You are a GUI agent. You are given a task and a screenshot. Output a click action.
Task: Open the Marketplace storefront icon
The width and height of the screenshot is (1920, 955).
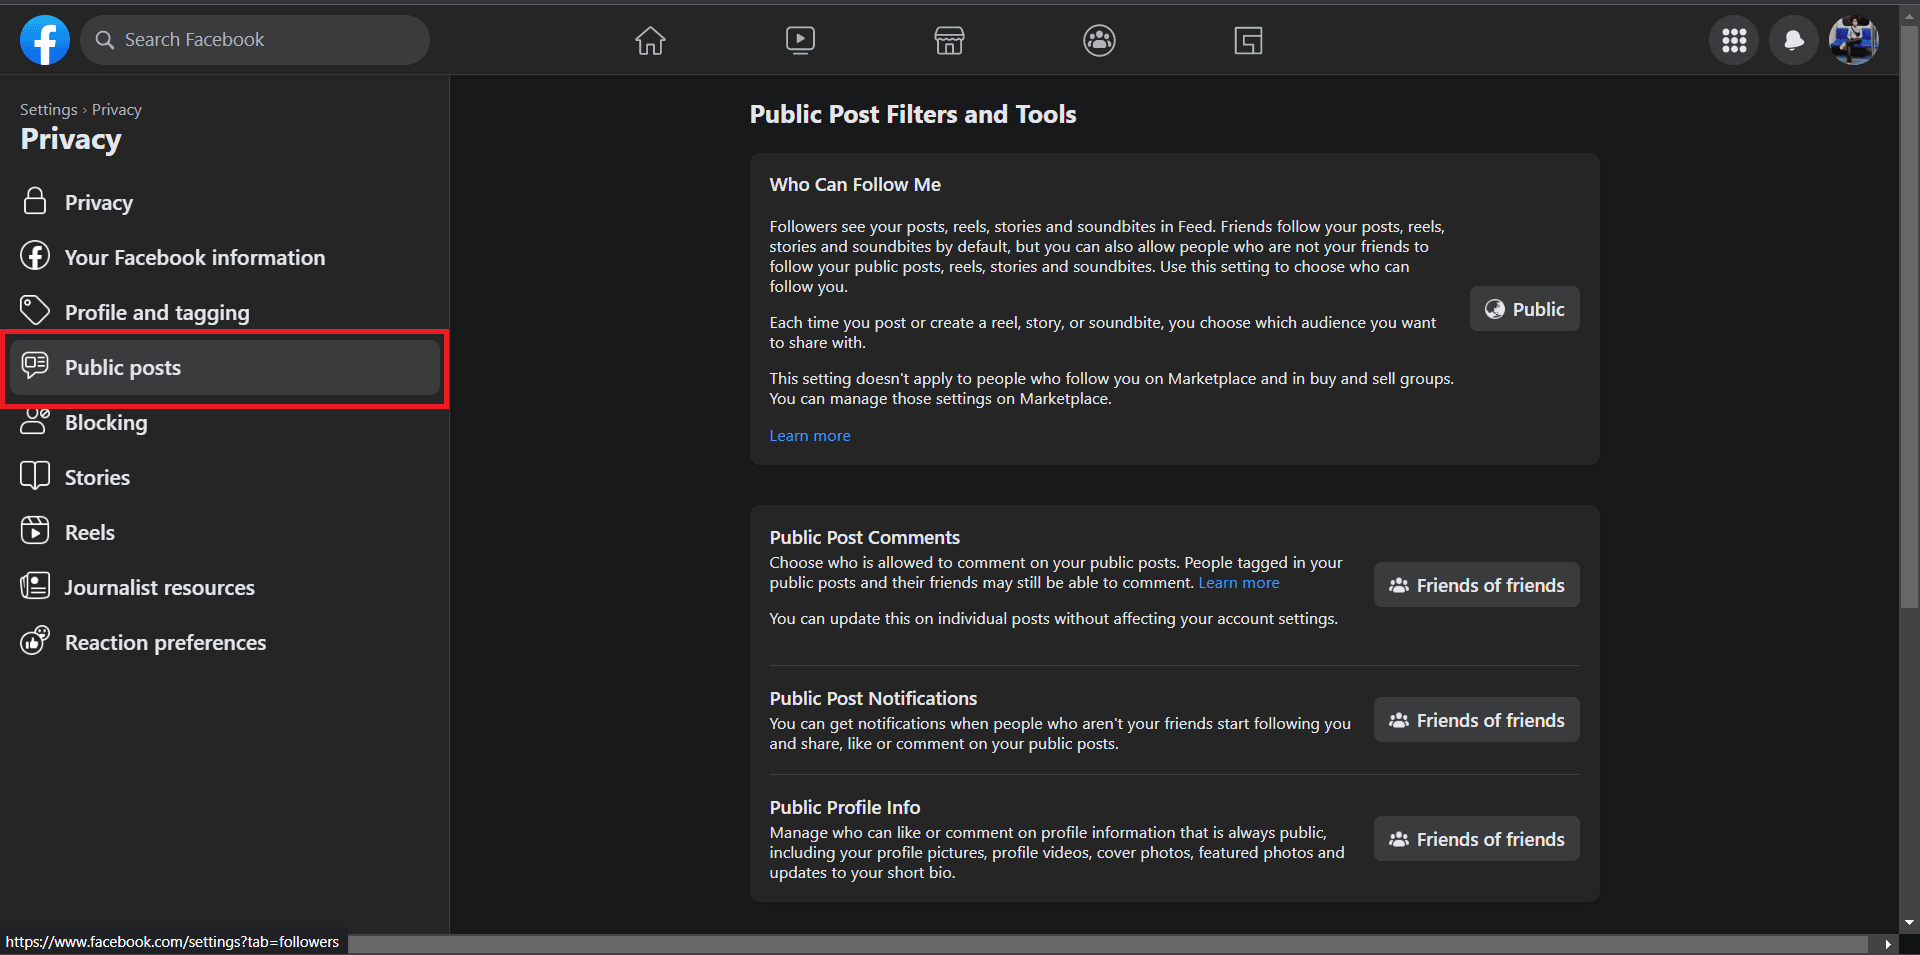click(949, 40)
